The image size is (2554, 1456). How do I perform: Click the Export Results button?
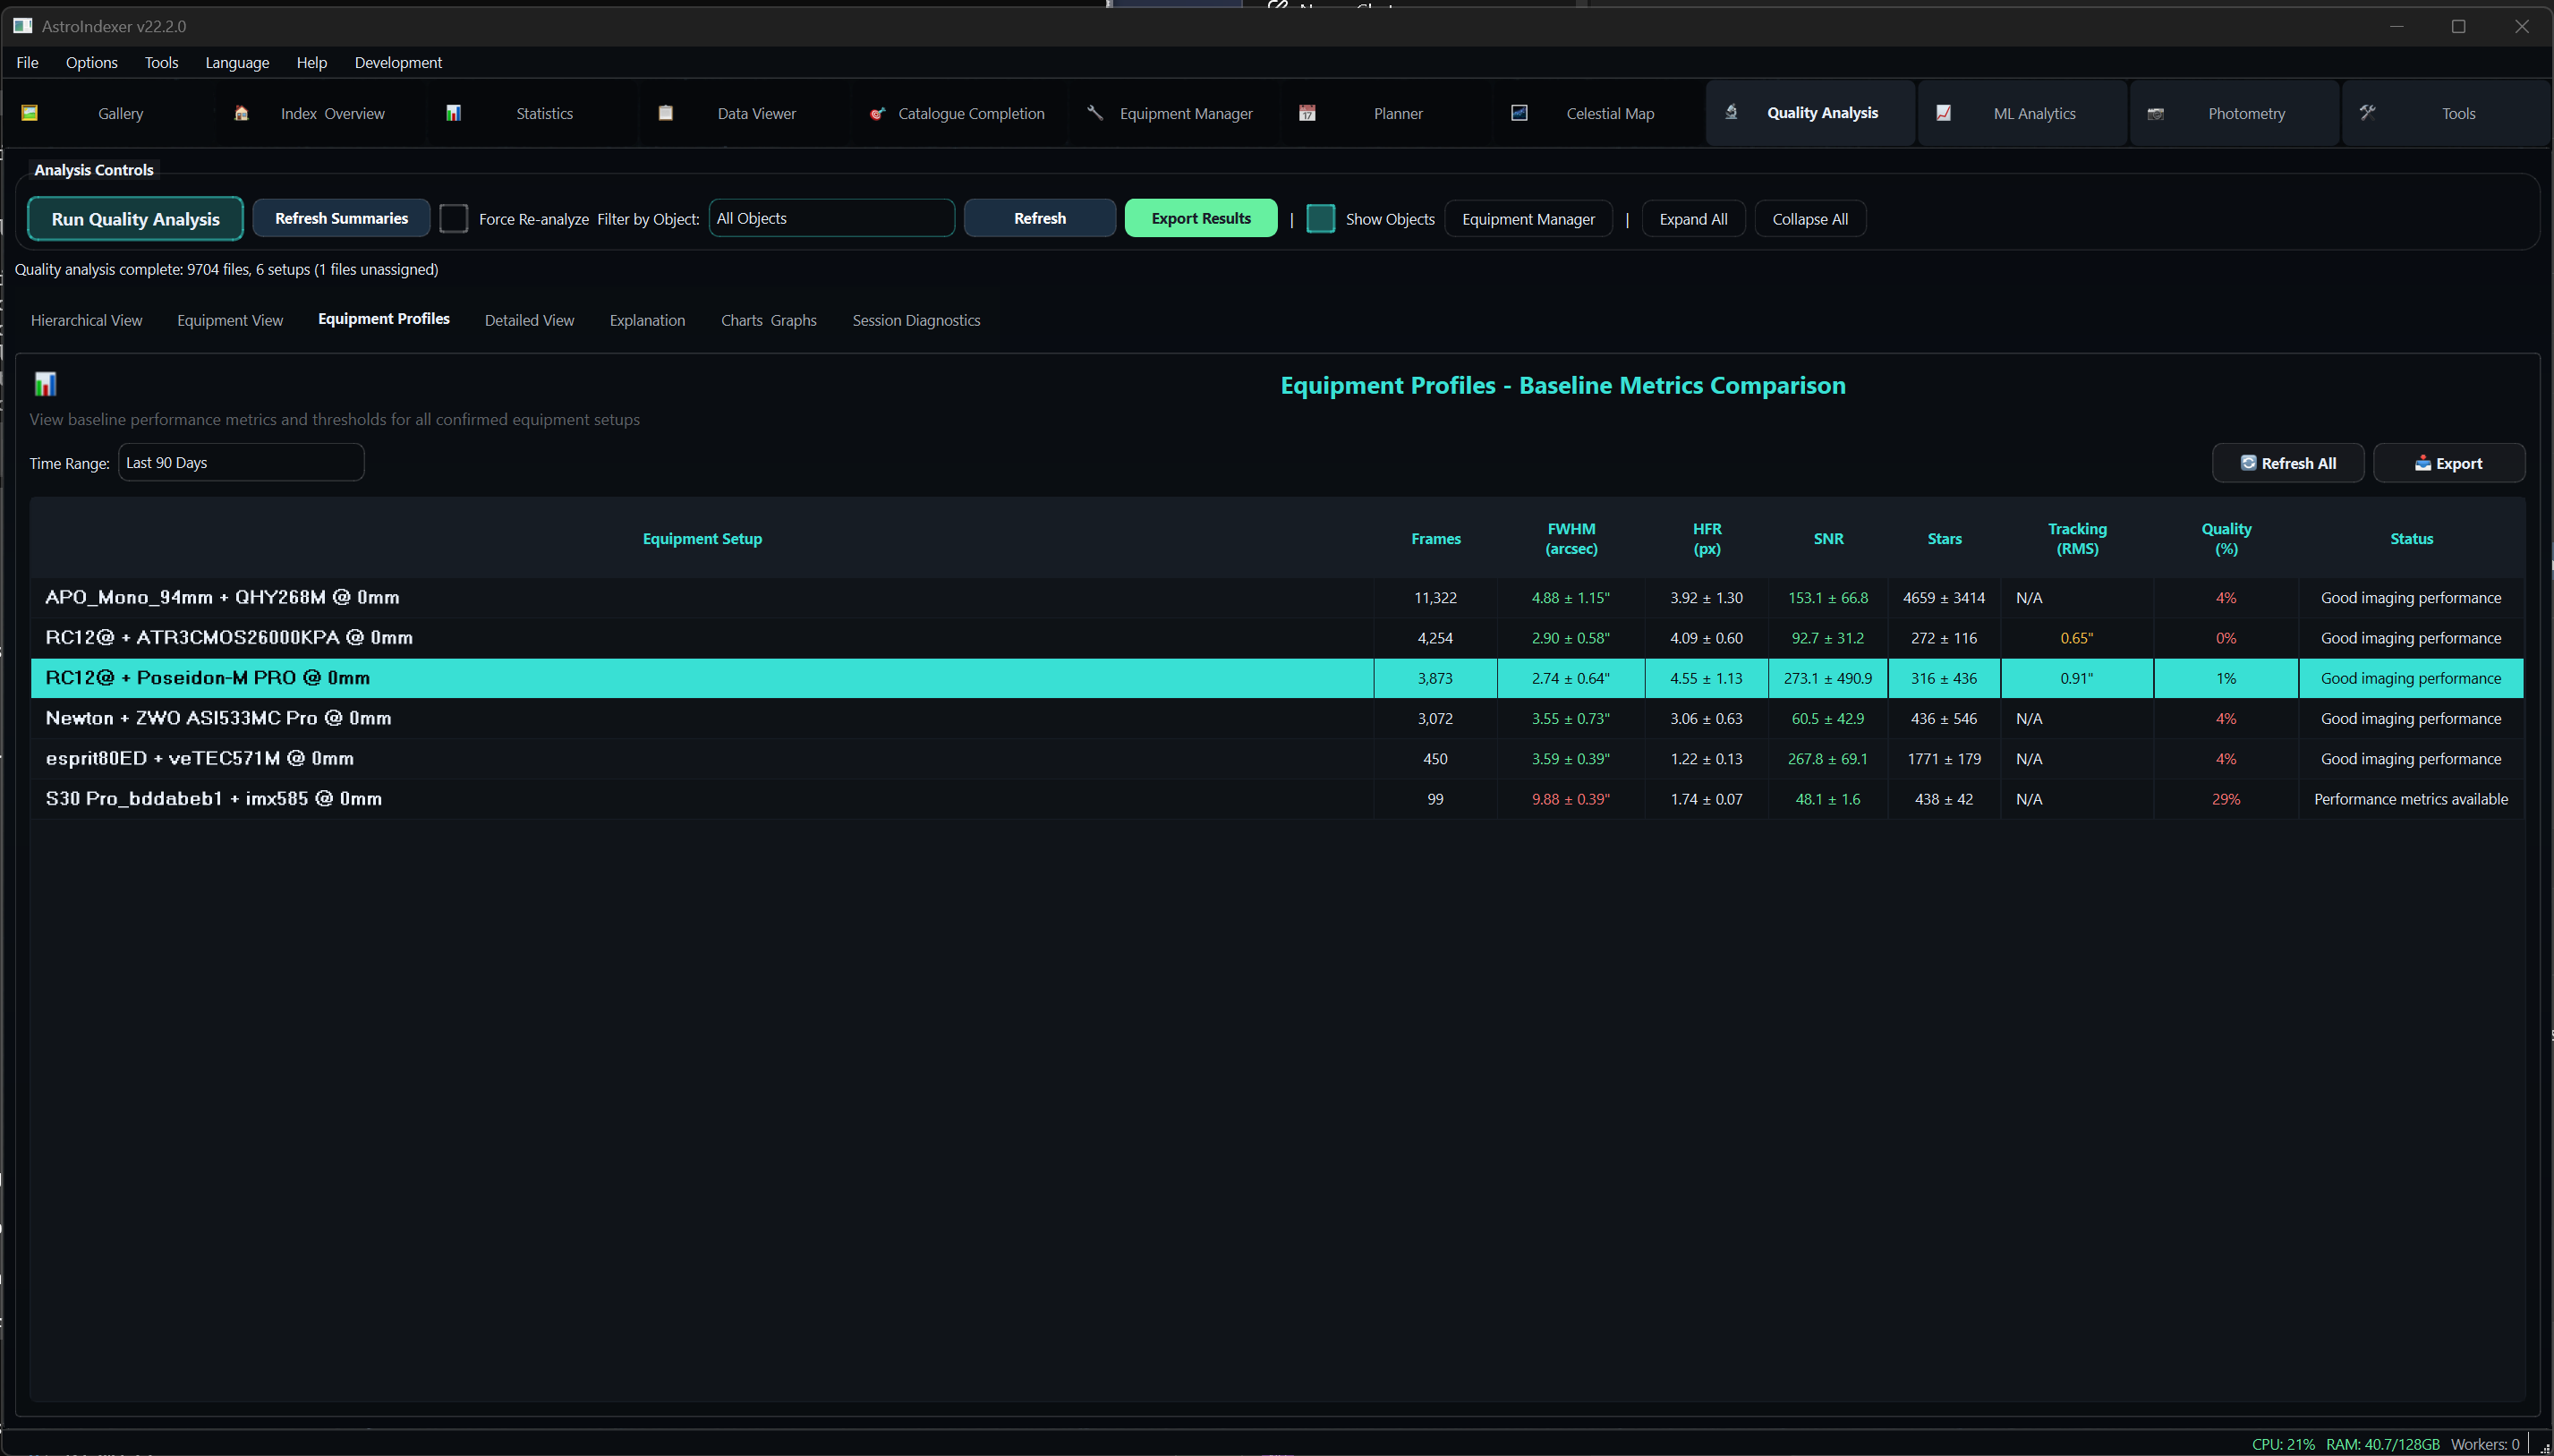1200,218
